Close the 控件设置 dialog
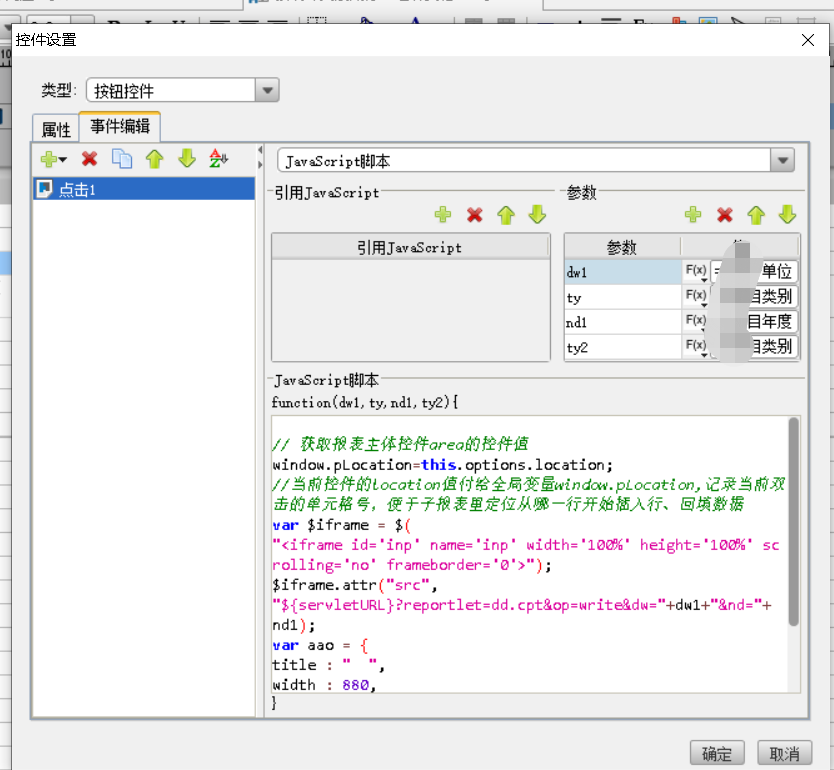 pos(807,40)
